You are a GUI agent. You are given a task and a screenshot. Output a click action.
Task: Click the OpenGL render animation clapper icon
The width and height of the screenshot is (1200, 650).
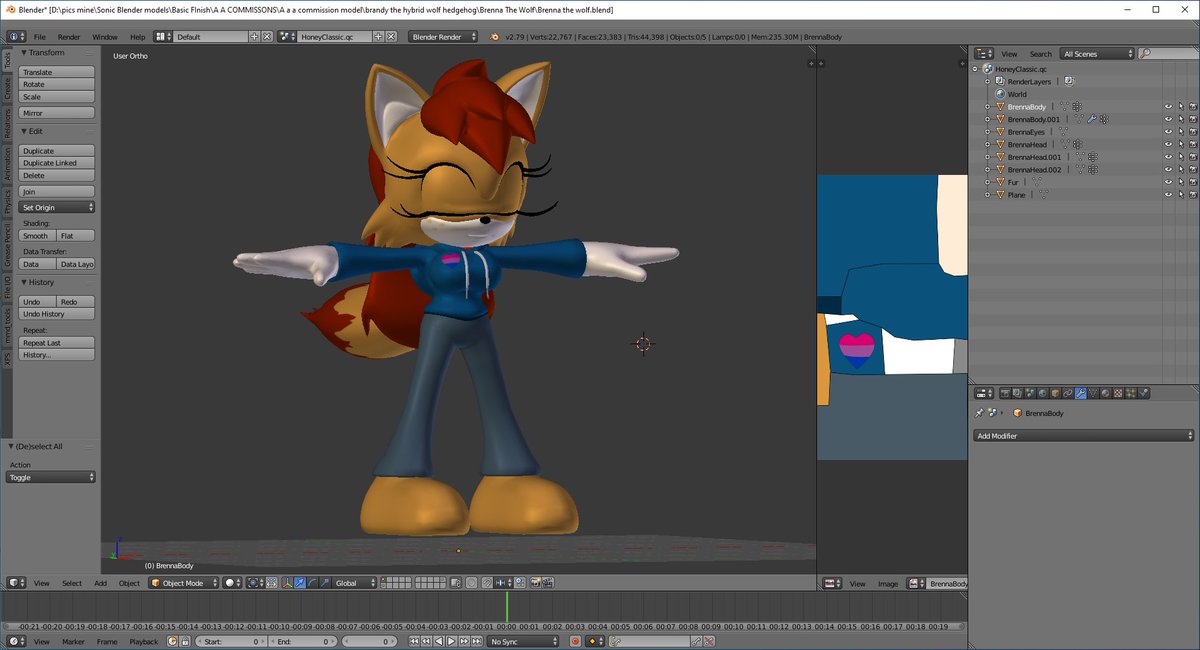tap(548, 583)
